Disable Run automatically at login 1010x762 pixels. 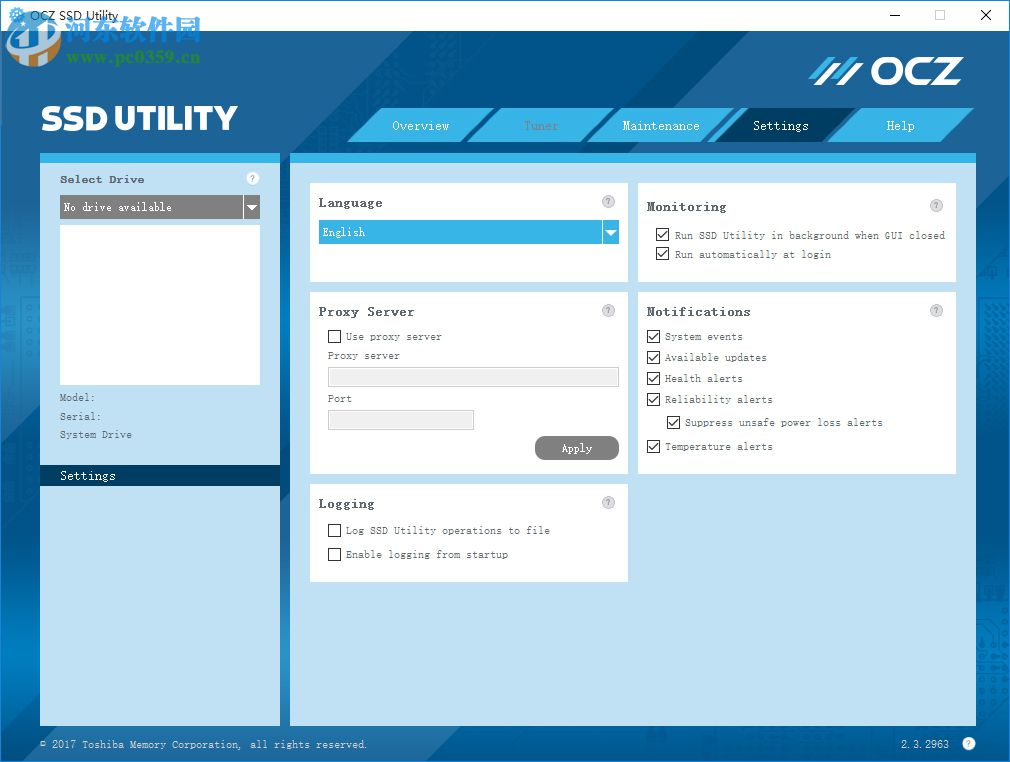662,254
